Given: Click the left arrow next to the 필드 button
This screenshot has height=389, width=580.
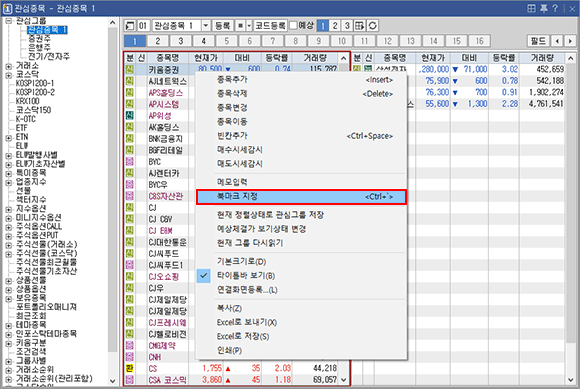Looking at the screenshot, I should tap(557, 41).
